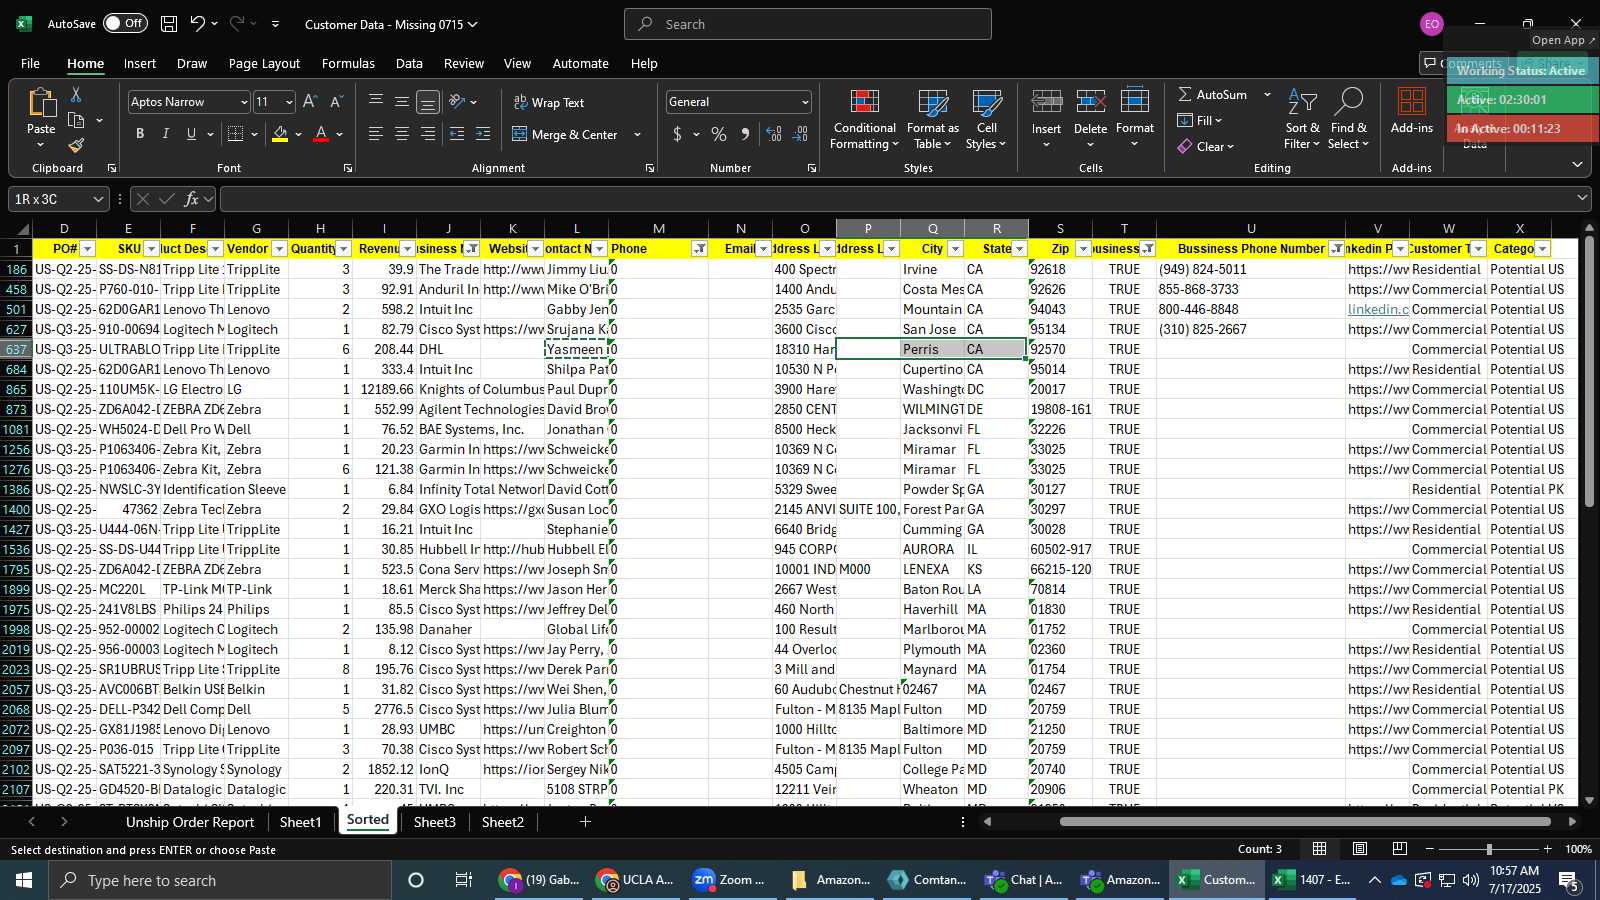Toggle Merge & Center
Screen dimensions: 1600x900
[x=566, y=134]
